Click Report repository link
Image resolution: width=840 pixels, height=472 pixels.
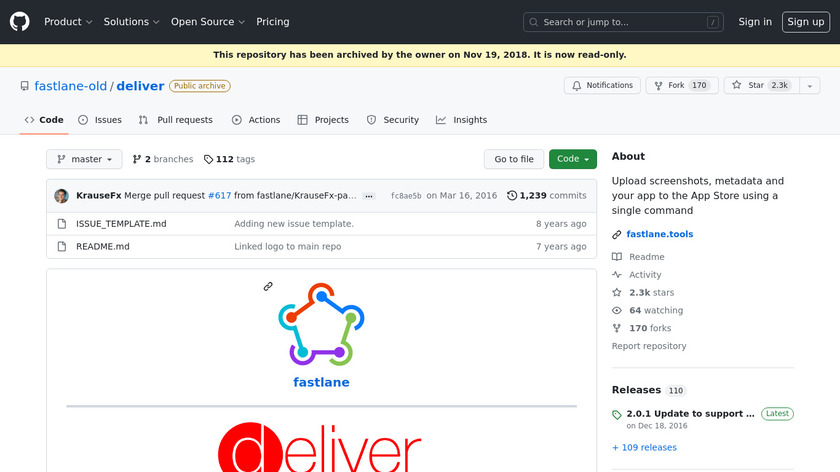tap(649, 346)
